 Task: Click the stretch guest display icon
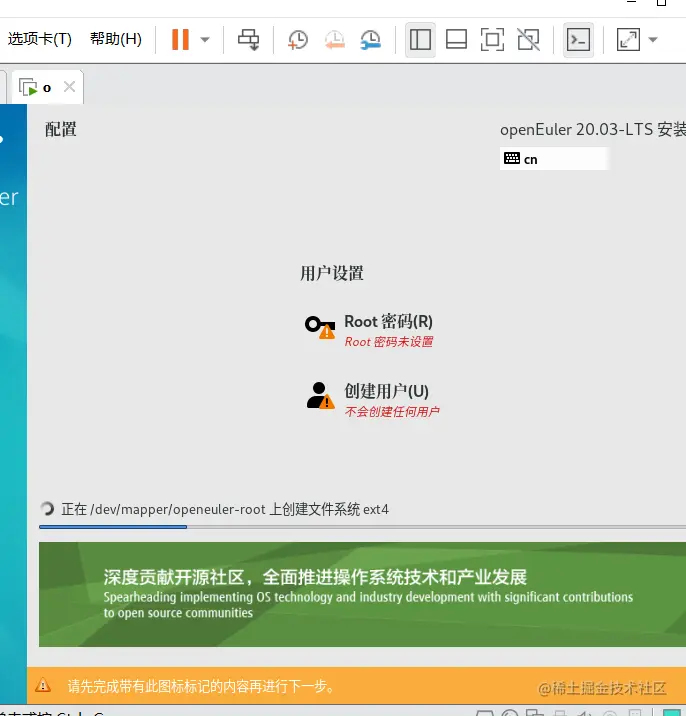pyautogui.click(x=628, y=40)
